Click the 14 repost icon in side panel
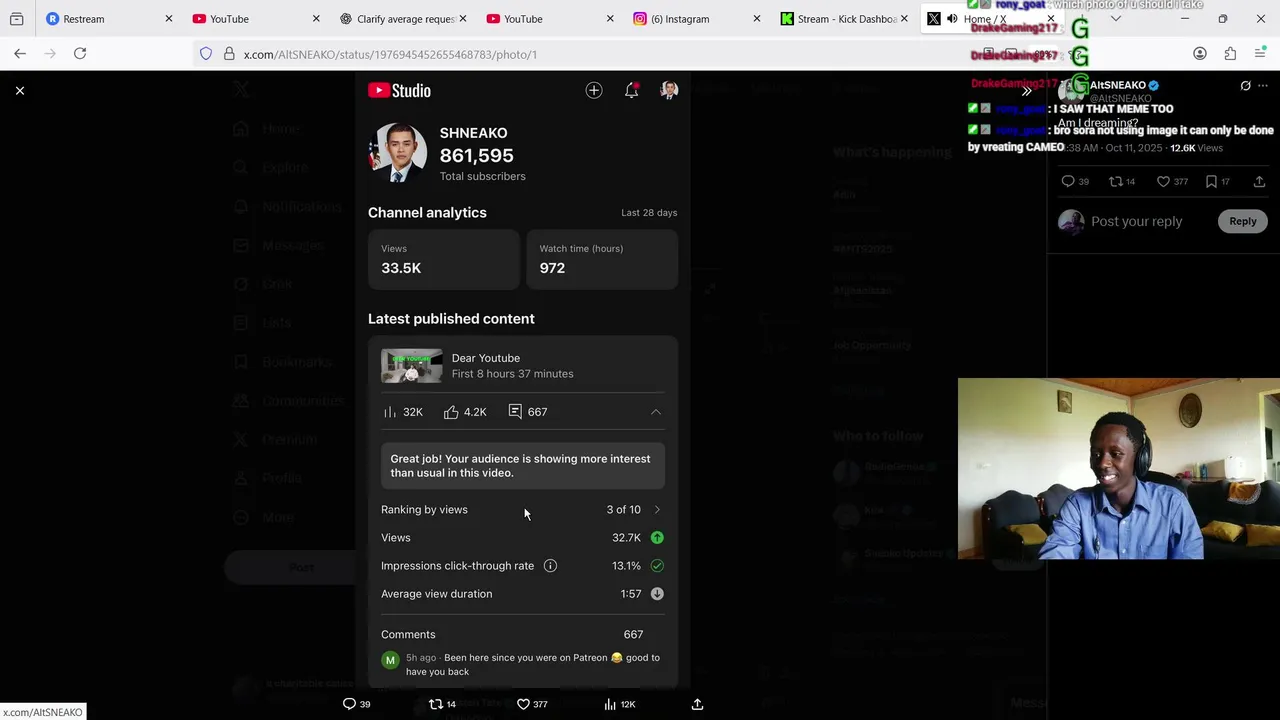This screenshot has width=1280, height=720. 1116,181
